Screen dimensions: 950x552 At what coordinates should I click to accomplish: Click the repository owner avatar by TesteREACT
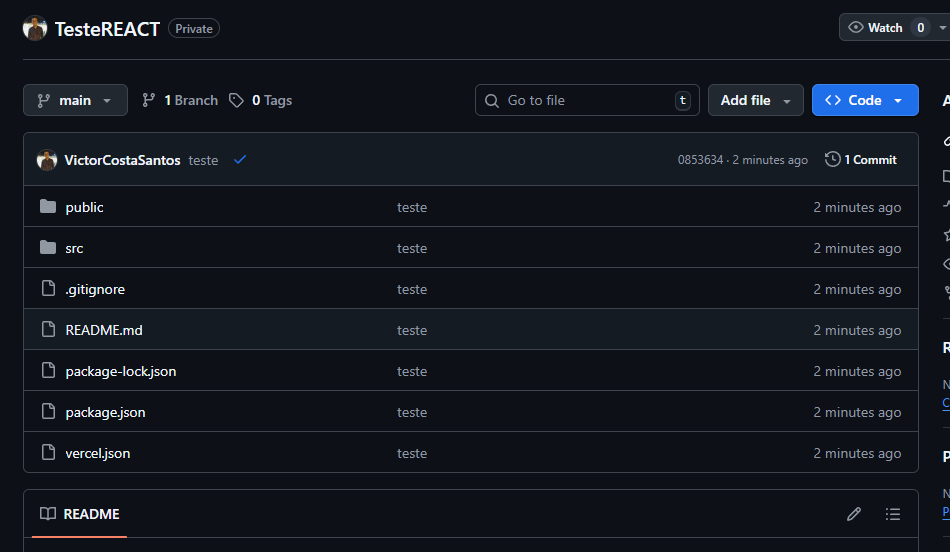tap(35, 29)
